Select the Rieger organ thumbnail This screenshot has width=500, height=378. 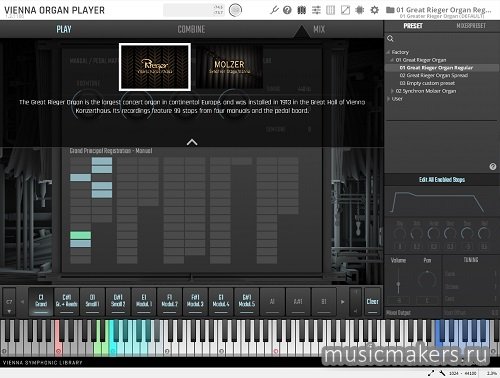click(x=155, y=67)
